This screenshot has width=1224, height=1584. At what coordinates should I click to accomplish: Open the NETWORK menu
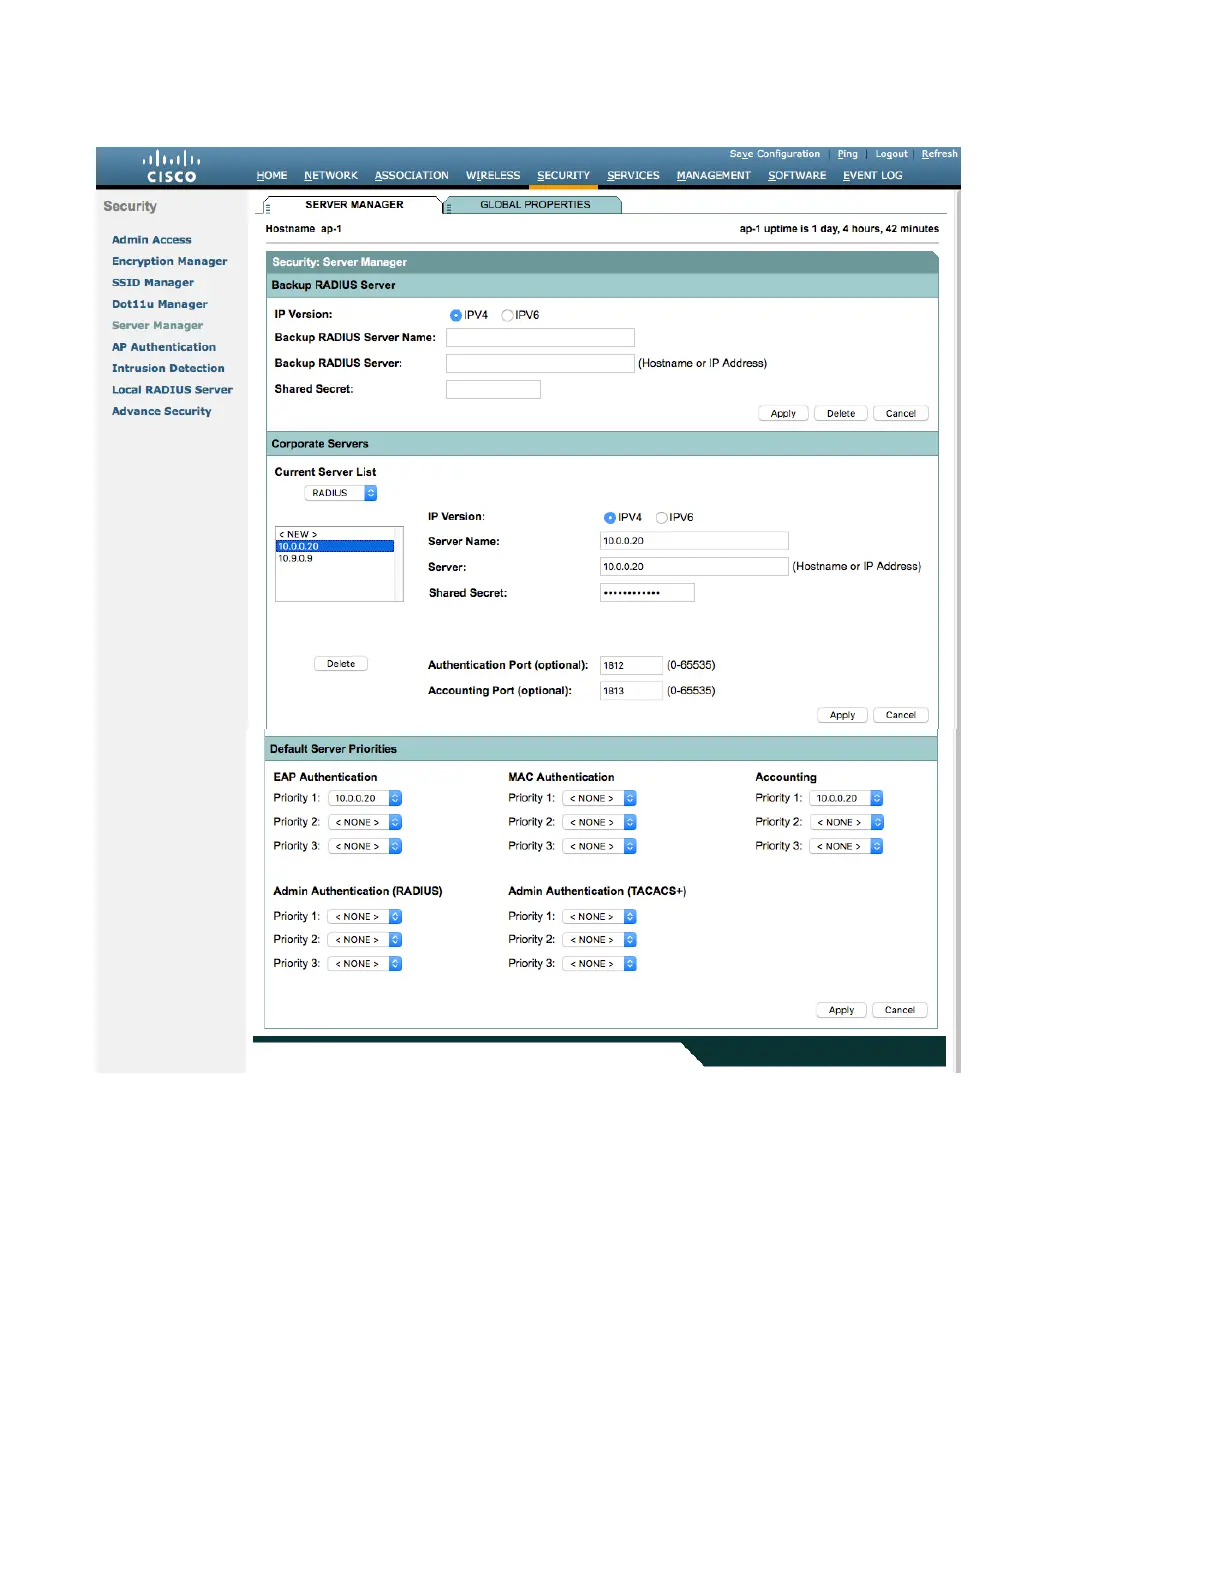(331, 175)
